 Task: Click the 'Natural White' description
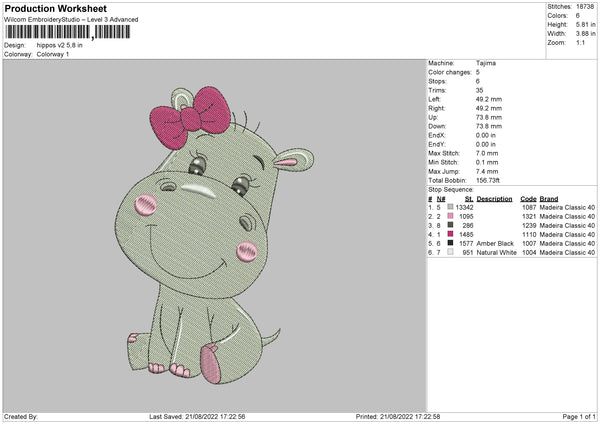[x=496, y=253]
